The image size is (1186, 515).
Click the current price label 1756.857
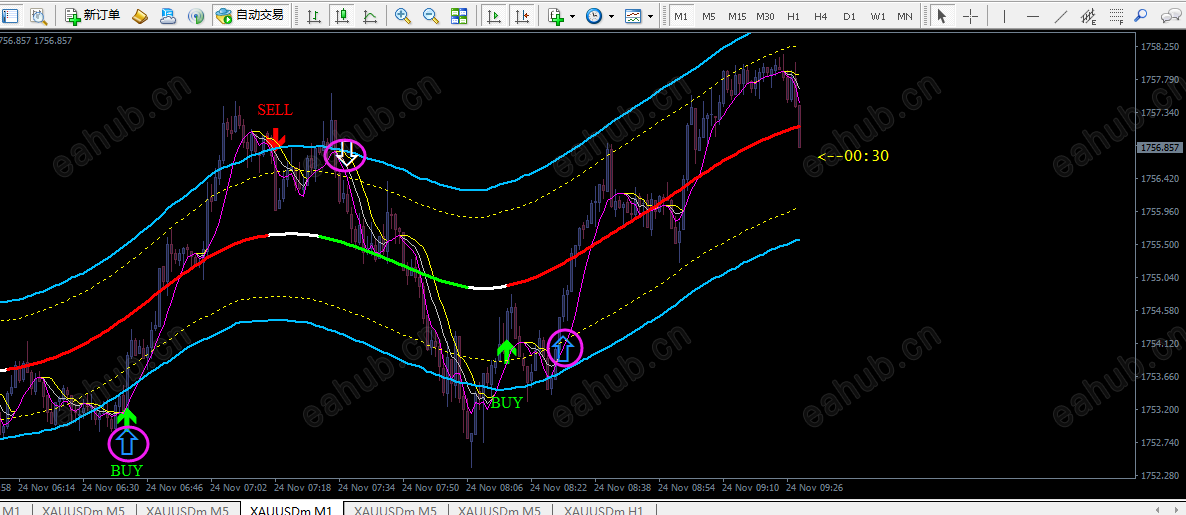tap(1160, 147)
